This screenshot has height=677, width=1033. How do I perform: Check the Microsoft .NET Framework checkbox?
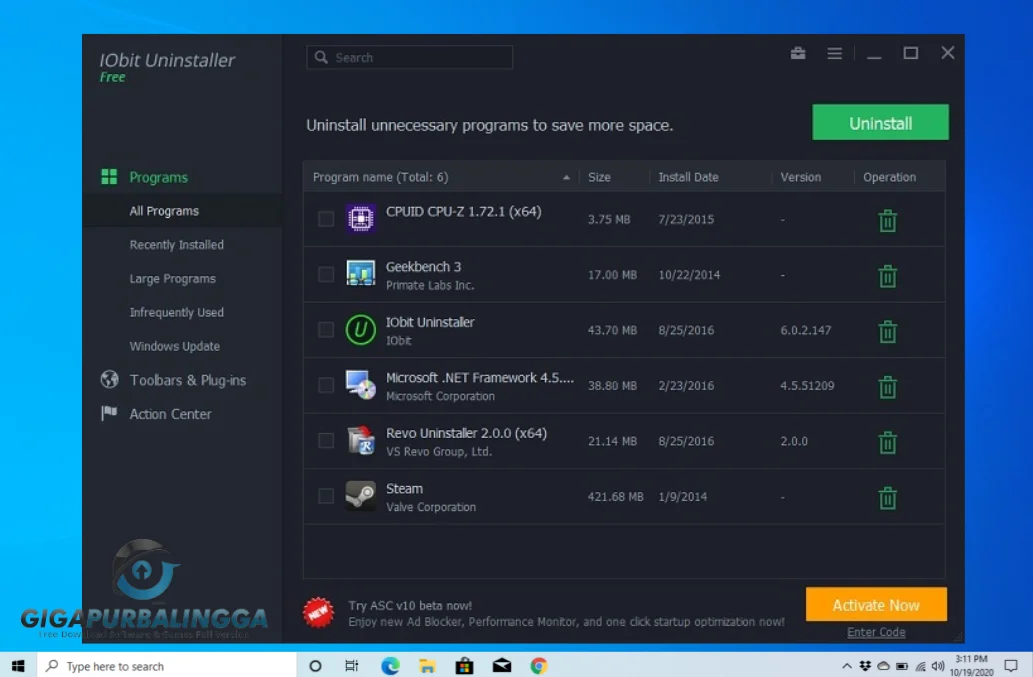325,385
